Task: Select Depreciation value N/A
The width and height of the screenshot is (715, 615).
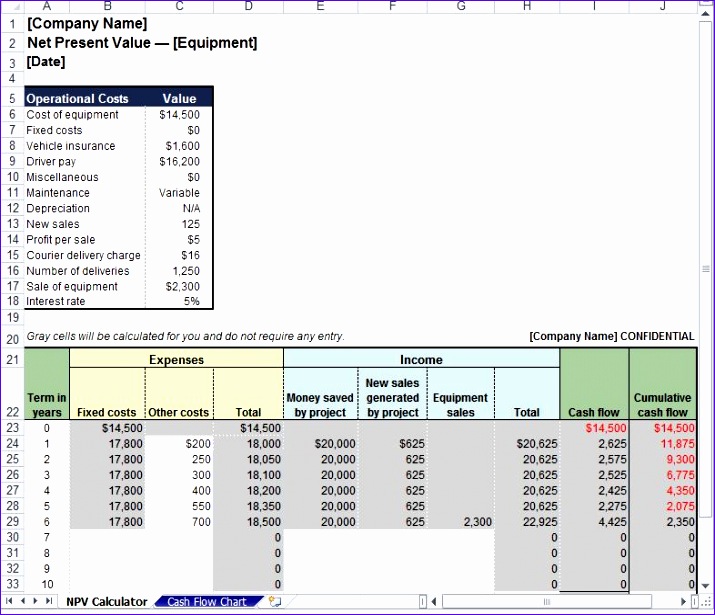Action: tap(179, 208)
